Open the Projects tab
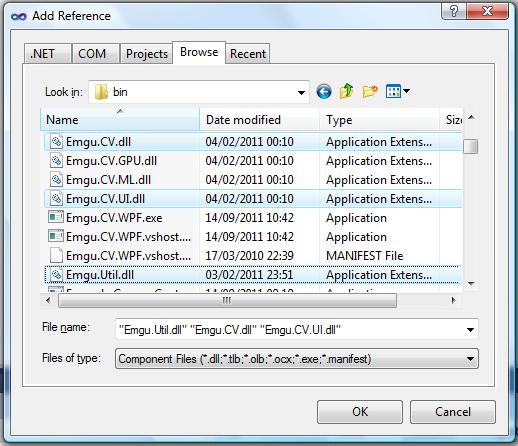518x446 pixels. pos(147,53)
